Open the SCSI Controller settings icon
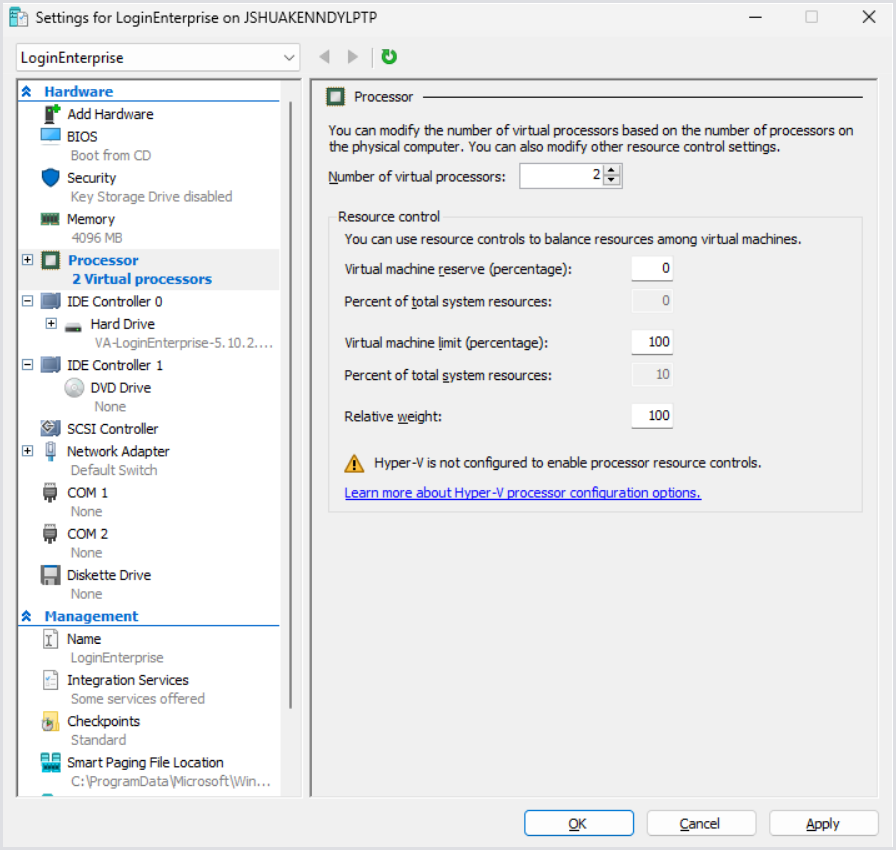 (49, 428)
